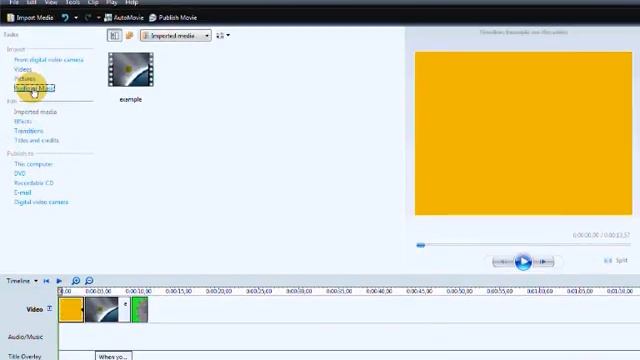Click the new collection folder icon
The width and height of the screenshot is (640, 360).
[x=129, y=36]
